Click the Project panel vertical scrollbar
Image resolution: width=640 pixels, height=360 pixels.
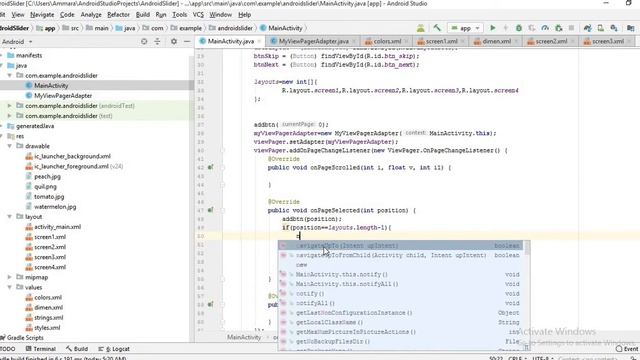coord(191,196)
